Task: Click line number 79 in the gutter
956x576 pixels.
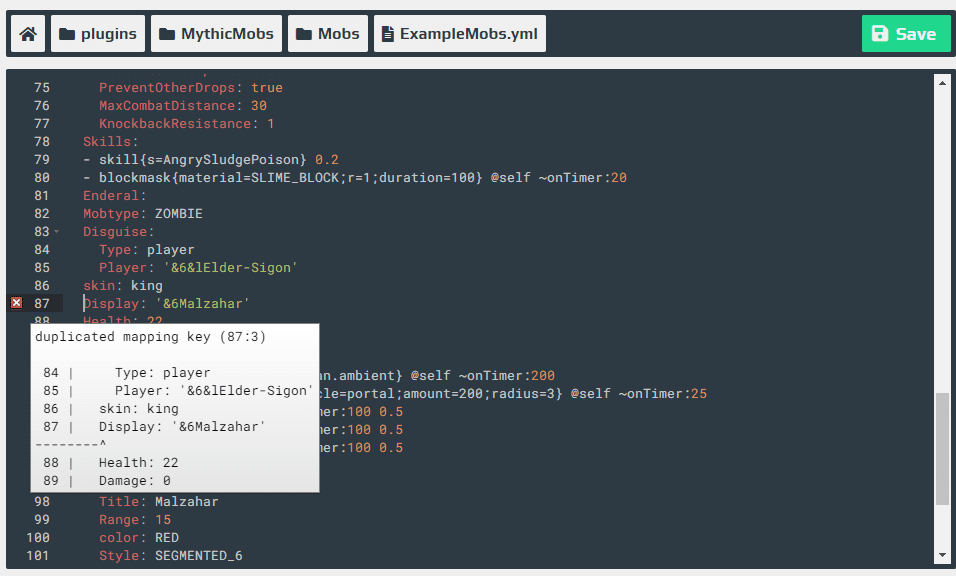Action: pos(41,160)
